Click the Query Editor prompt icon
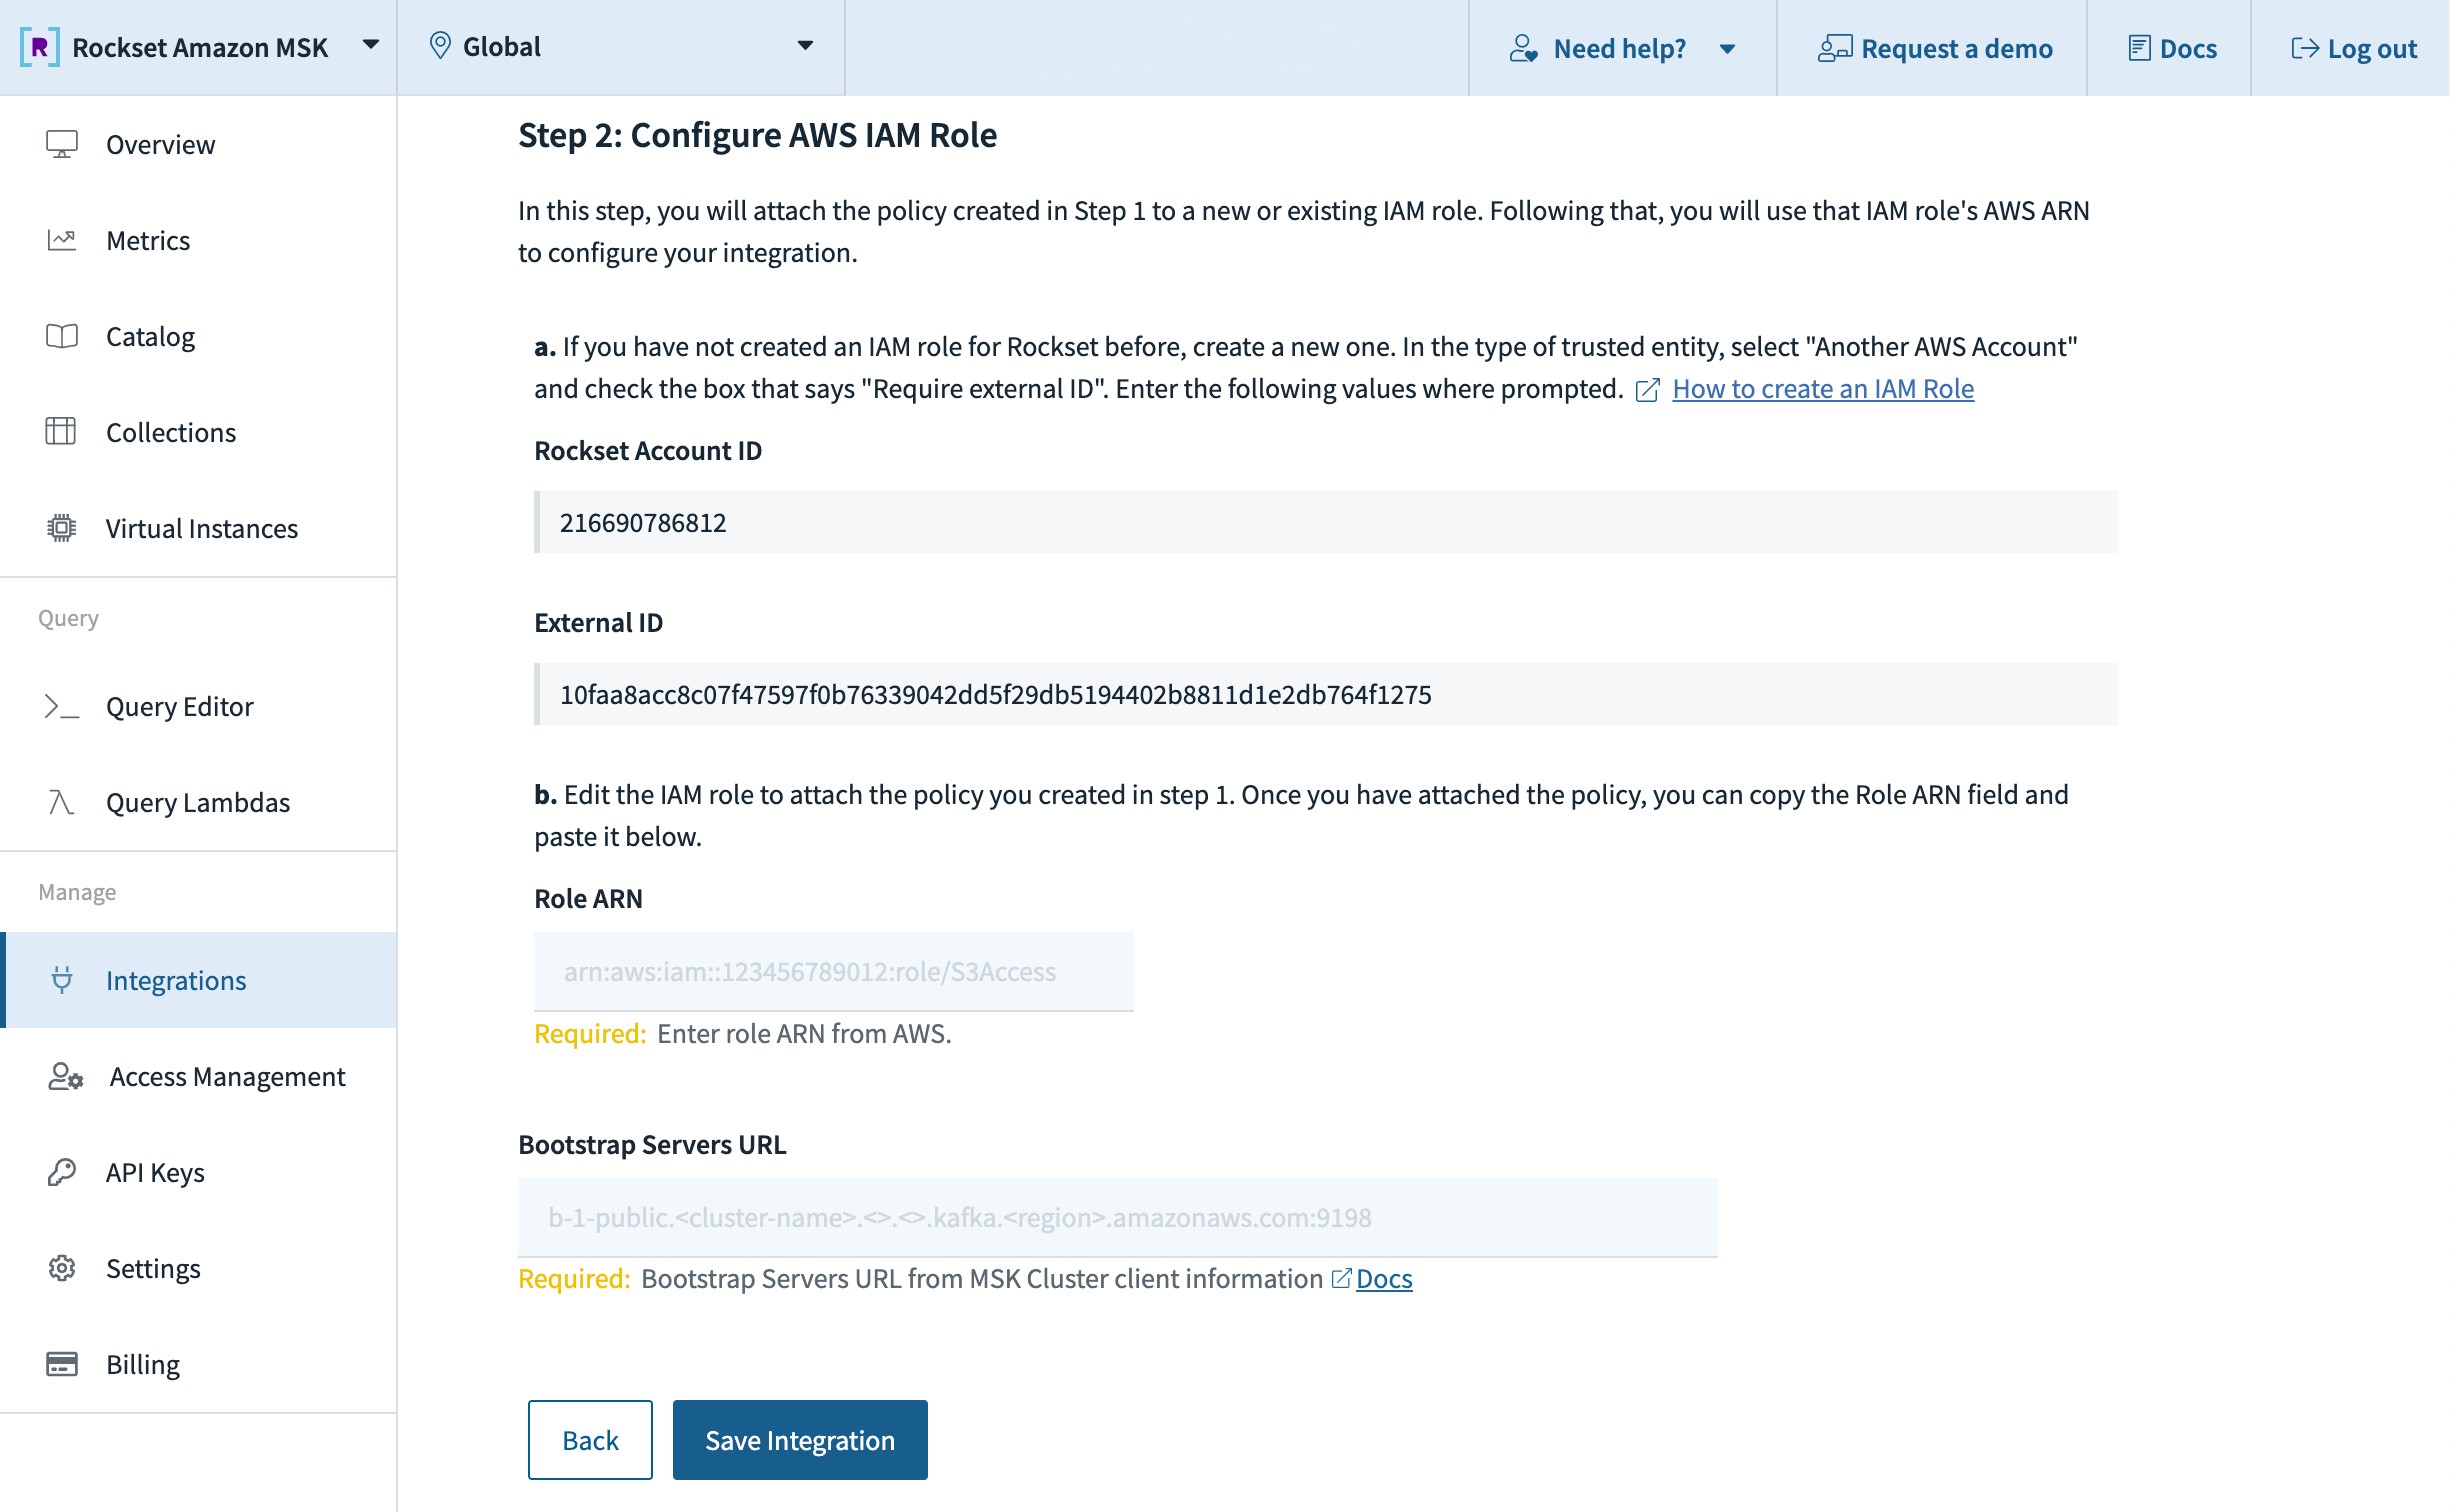The width and height of the screenshot is (2450, 1512). tap(61, 706)
